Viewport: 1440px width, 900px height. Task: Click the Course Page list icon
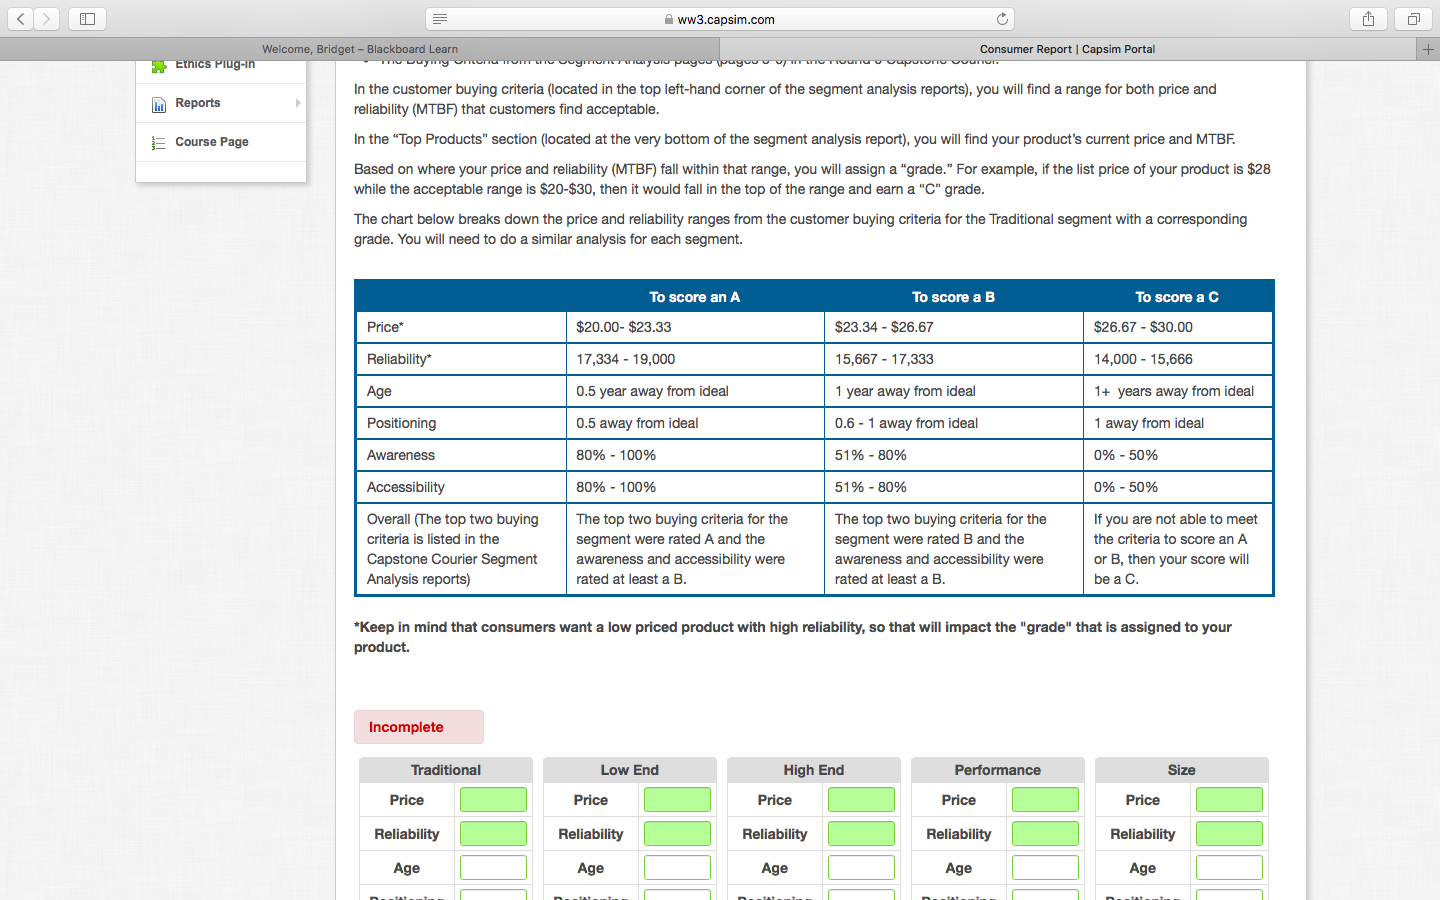pyautogui.click(x=158, y=143)
